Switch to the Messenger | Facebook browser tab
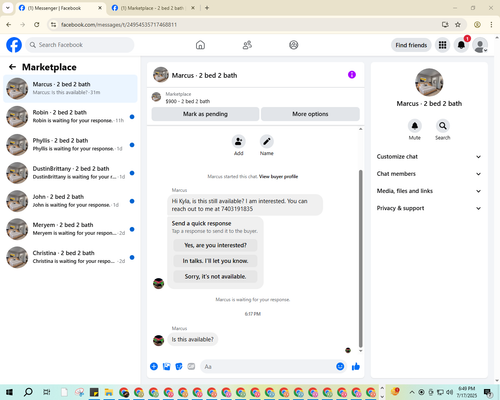 (x=60, y=8)
